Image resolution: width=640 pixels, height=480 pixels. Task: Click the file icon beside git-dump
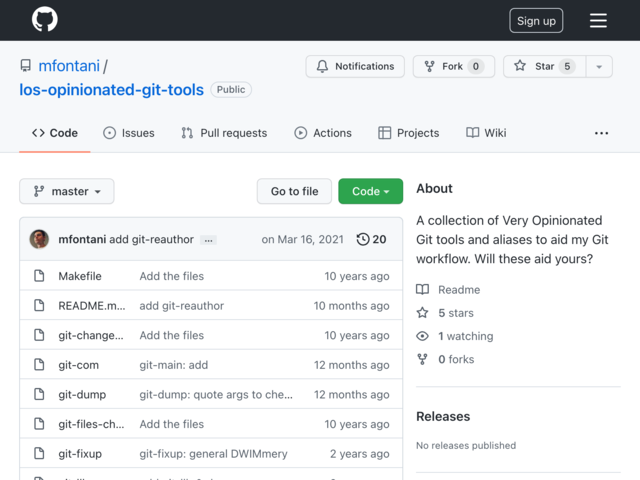39,394
